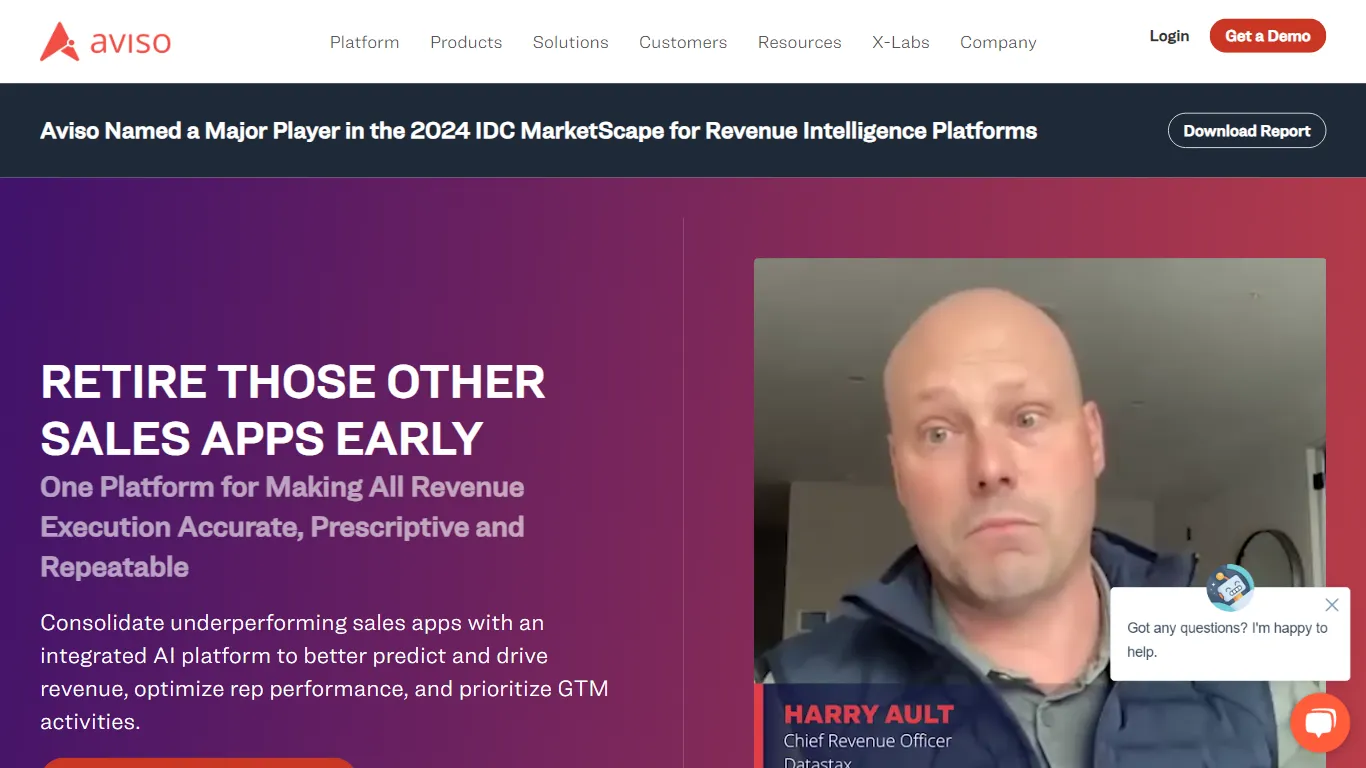Open the chat launcher bubble icon
1366x768 pixels.
click(1320, 722)
